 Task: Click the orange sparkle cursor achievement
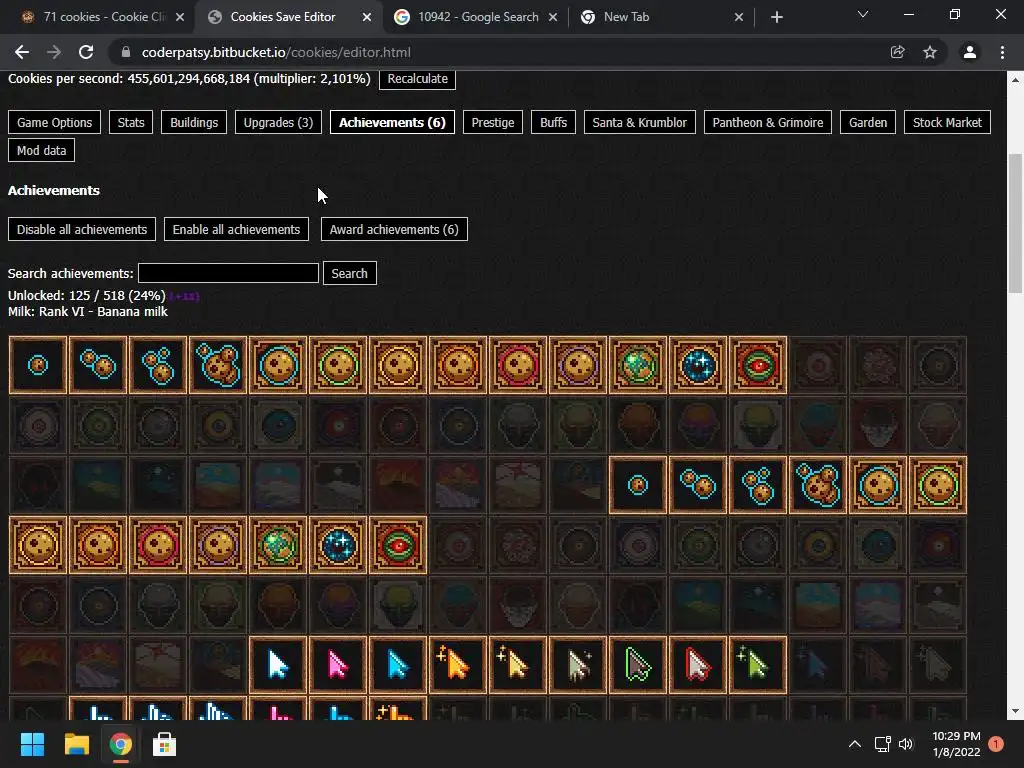(x=458, y=665)
